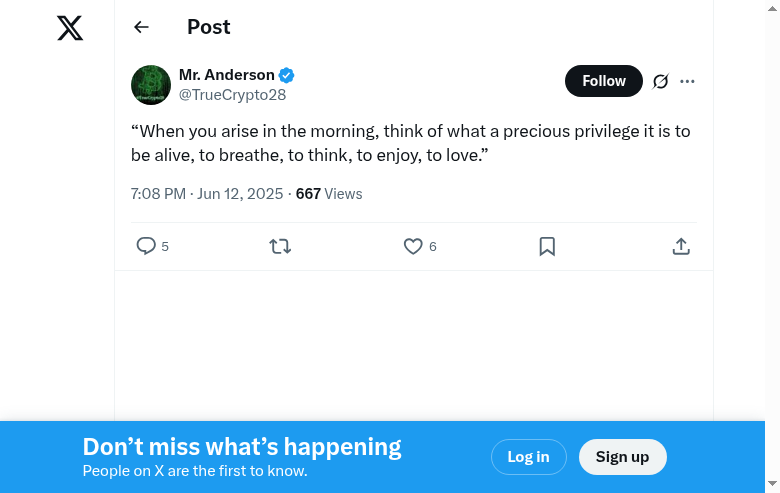Repost this post using arrows icon

(280, 246)
